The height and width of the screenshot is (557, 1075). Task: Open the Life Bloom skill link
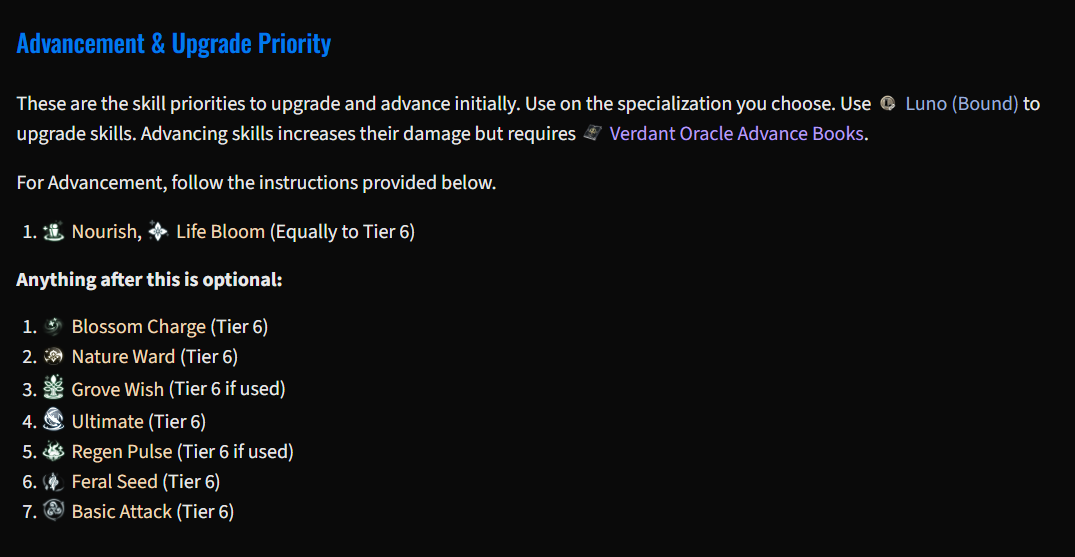[x=220, y=233]
